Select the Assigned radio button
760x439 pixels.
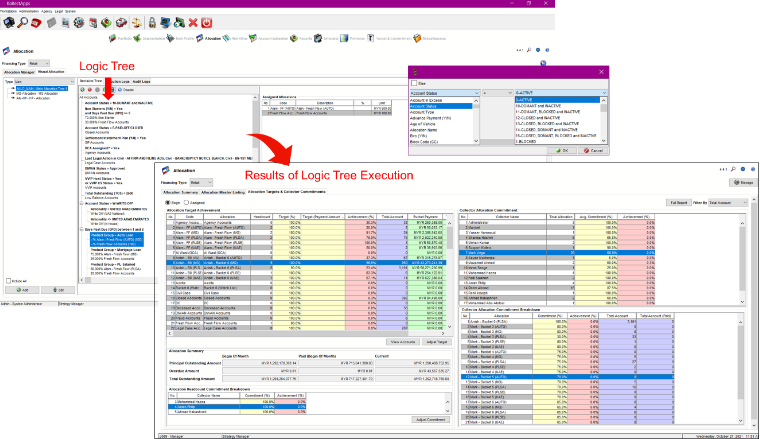tap(187, 203)
